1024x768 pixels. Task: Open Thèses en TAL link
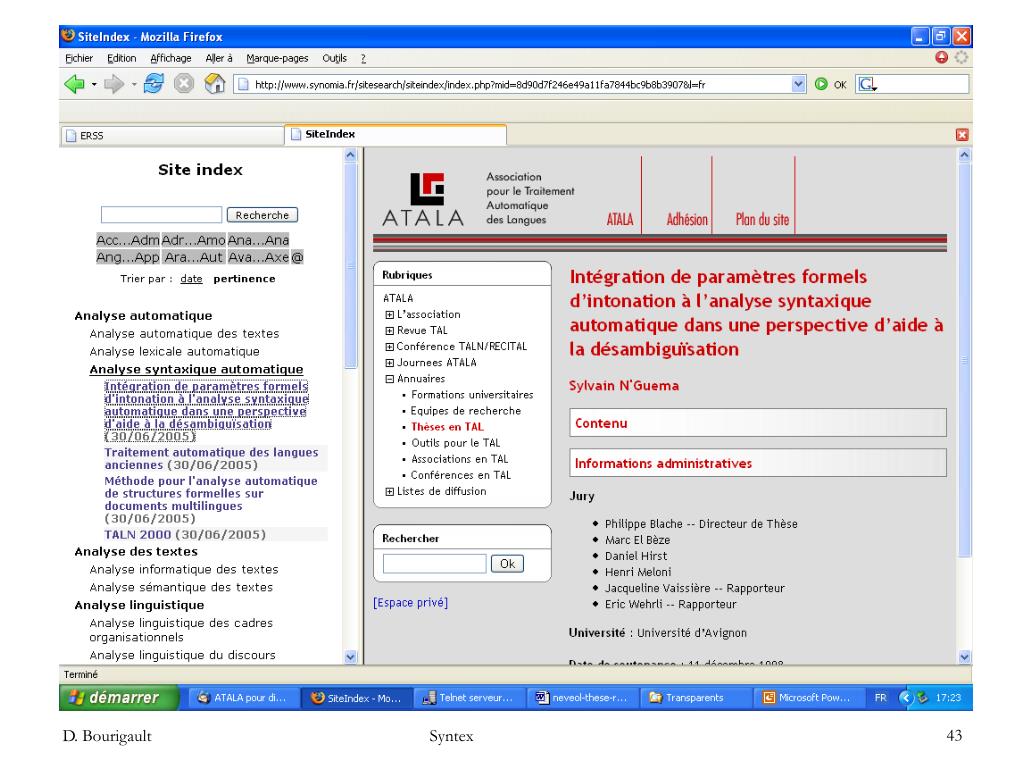tap(447, 427)
